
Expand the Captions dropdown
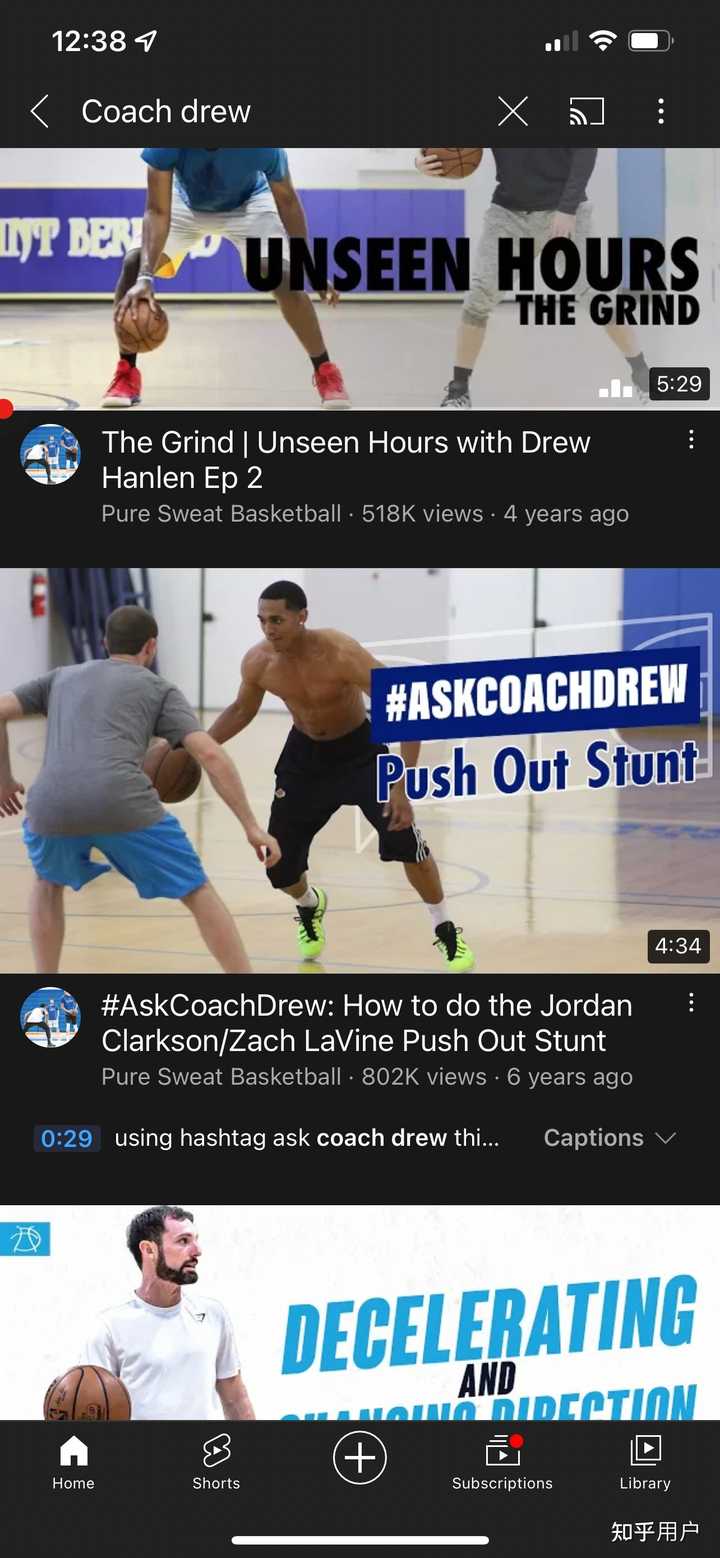tap(610, 1138)
